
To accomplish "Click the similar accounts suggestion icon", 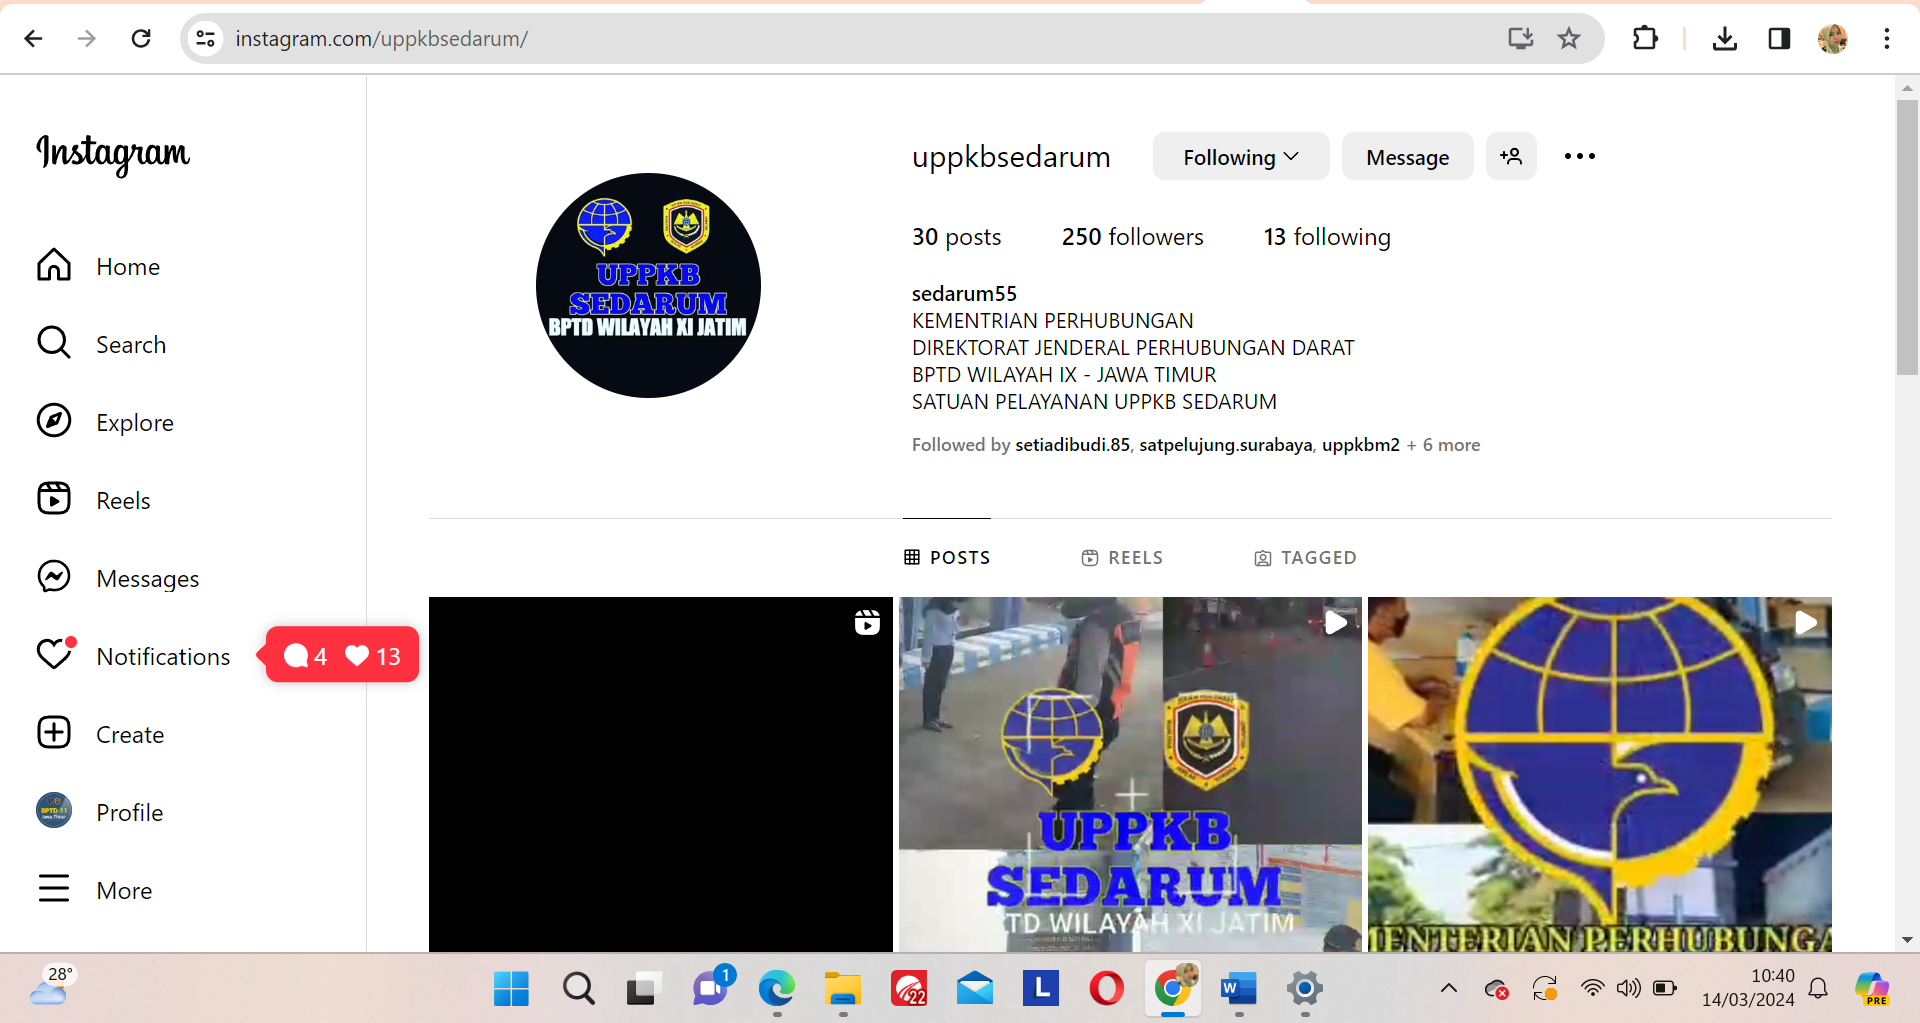I will (1510, 157).
